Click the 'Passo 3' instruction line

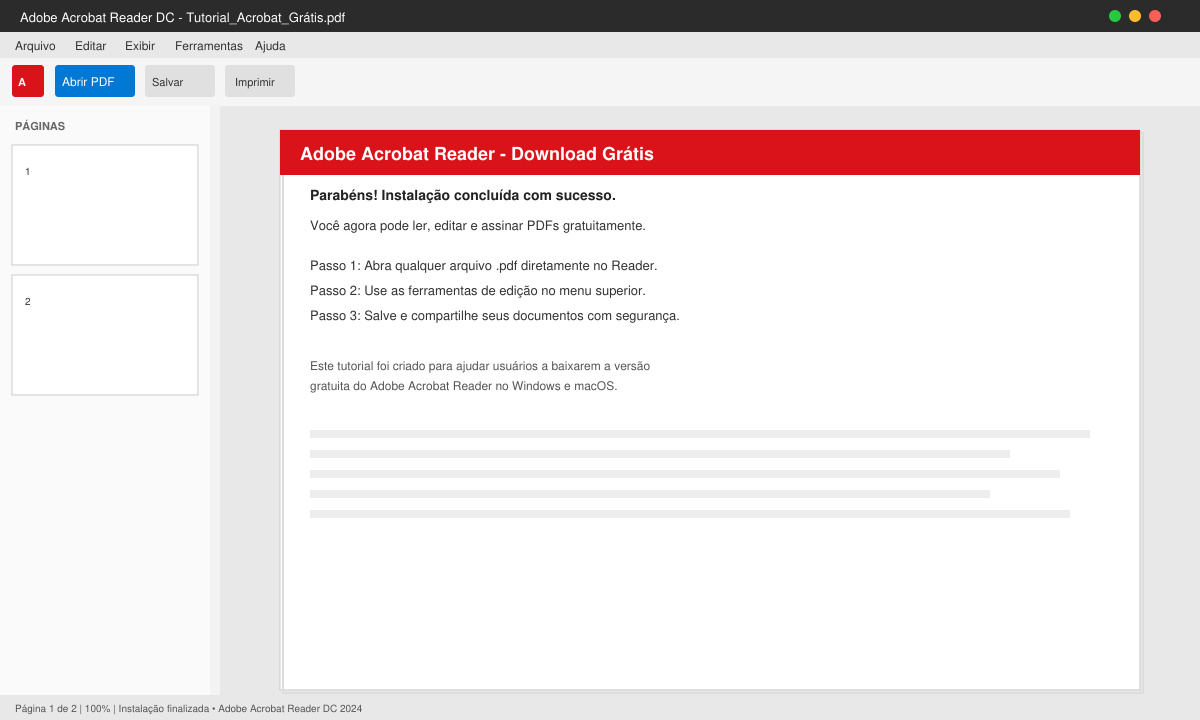[495, 316]
